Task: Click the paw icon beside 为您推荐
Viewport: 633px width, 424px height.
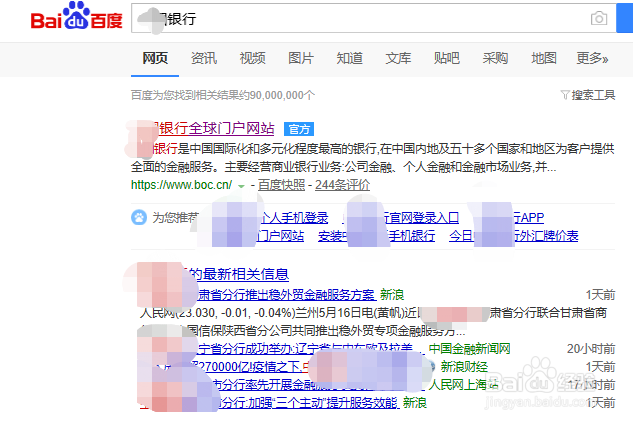Action: coord(139,217)
